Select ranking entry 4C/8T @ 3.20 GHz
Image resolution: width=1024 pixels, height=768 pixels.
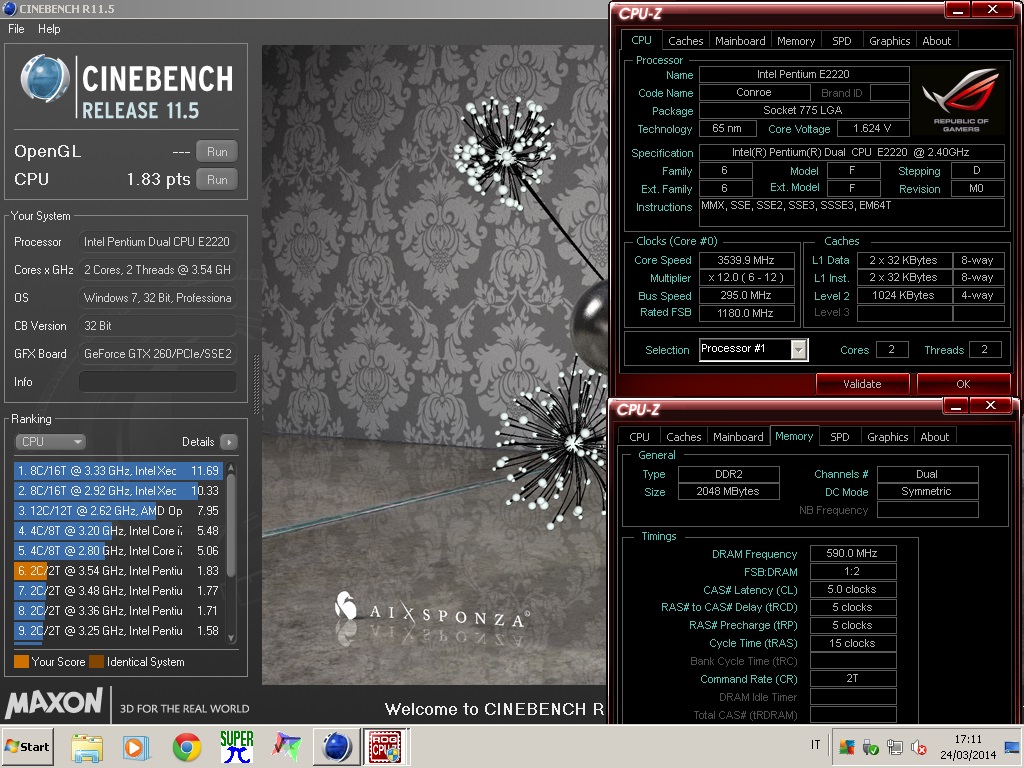pos(118,531)
